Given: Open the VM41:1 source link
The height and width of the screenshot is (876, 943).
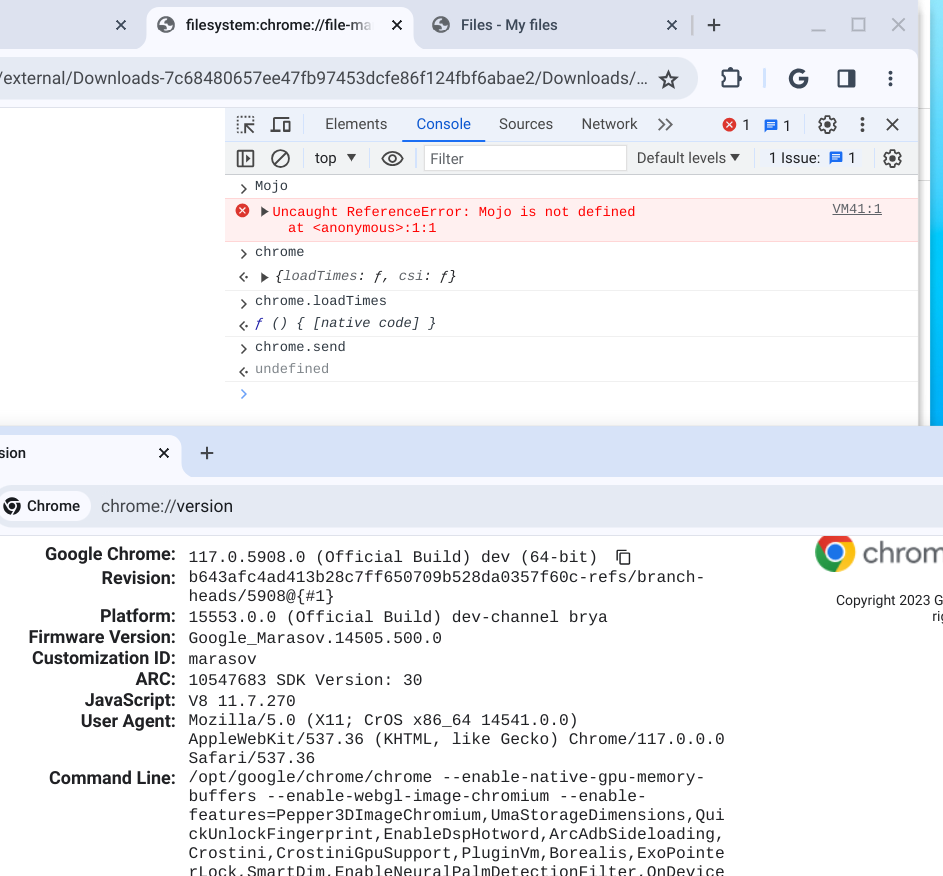Looking at the screenshot, I should point(856,210).
